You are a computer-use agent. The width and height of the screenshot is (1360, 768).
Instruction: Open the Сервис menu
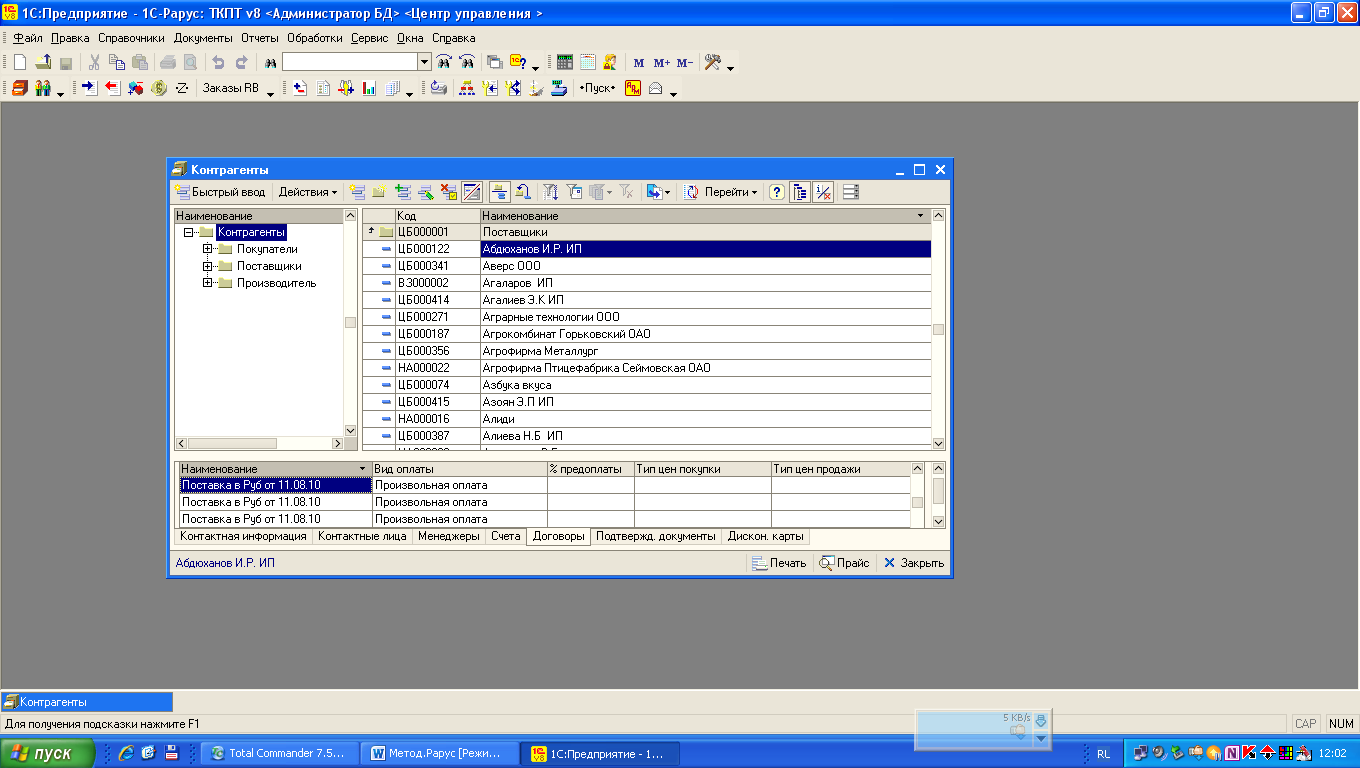tap(370, 38)
